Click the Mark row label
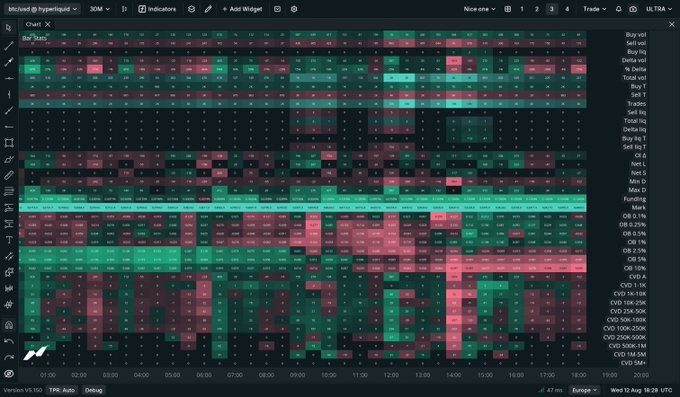Viewport: 680px width, 397px height. pyautogui.click(x=638, y=207)
